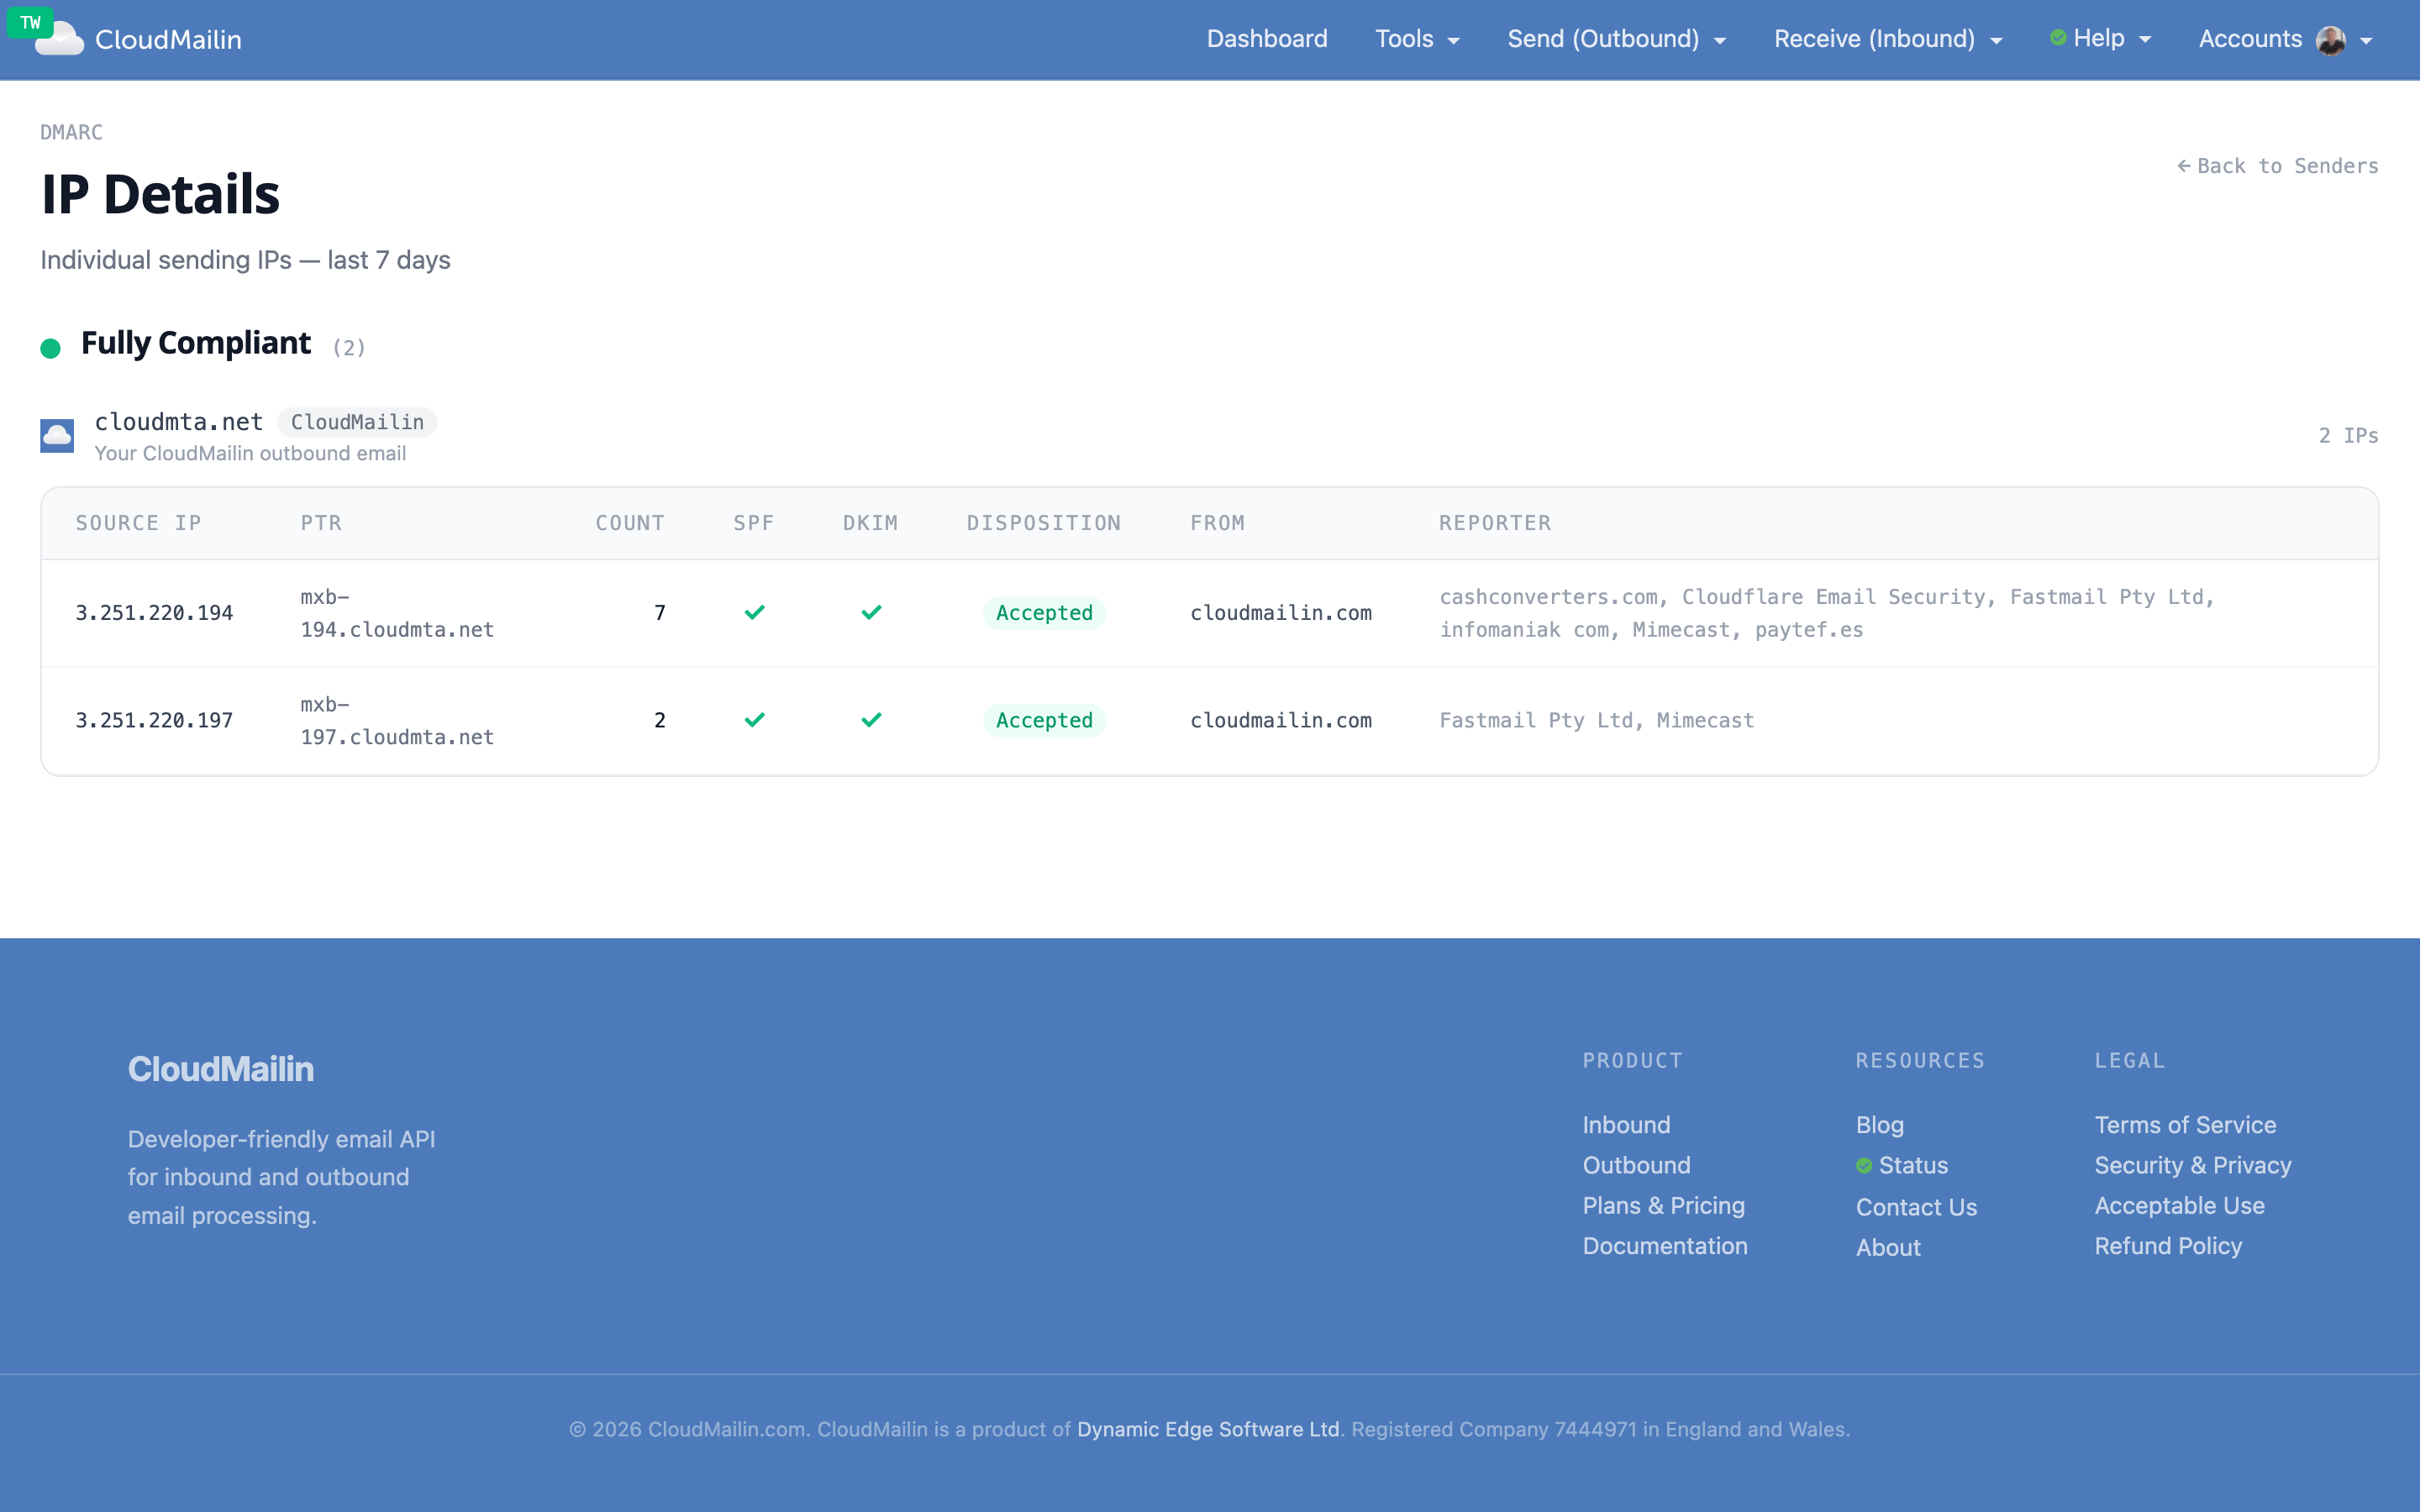
Task: Click the DKIM checkmark for 3.251.220.197
Action: coord(872,720)
